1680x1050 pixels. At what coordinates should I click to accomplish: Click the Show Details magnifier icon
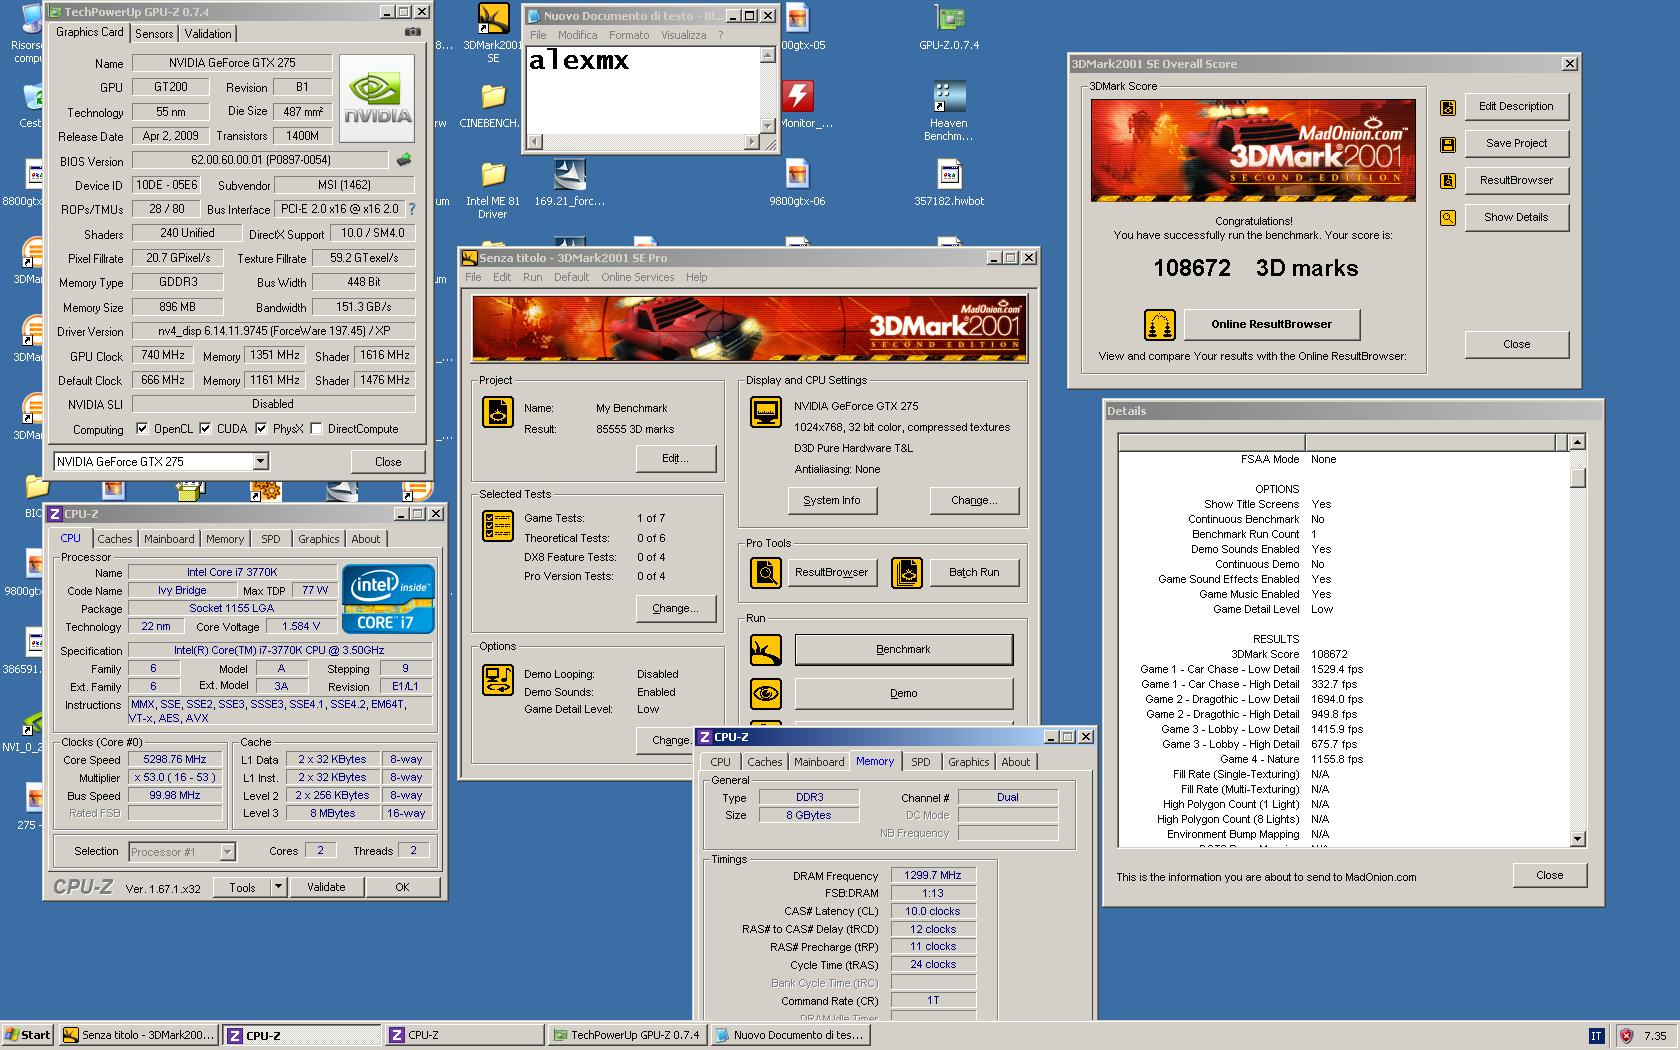(1447, 218)
